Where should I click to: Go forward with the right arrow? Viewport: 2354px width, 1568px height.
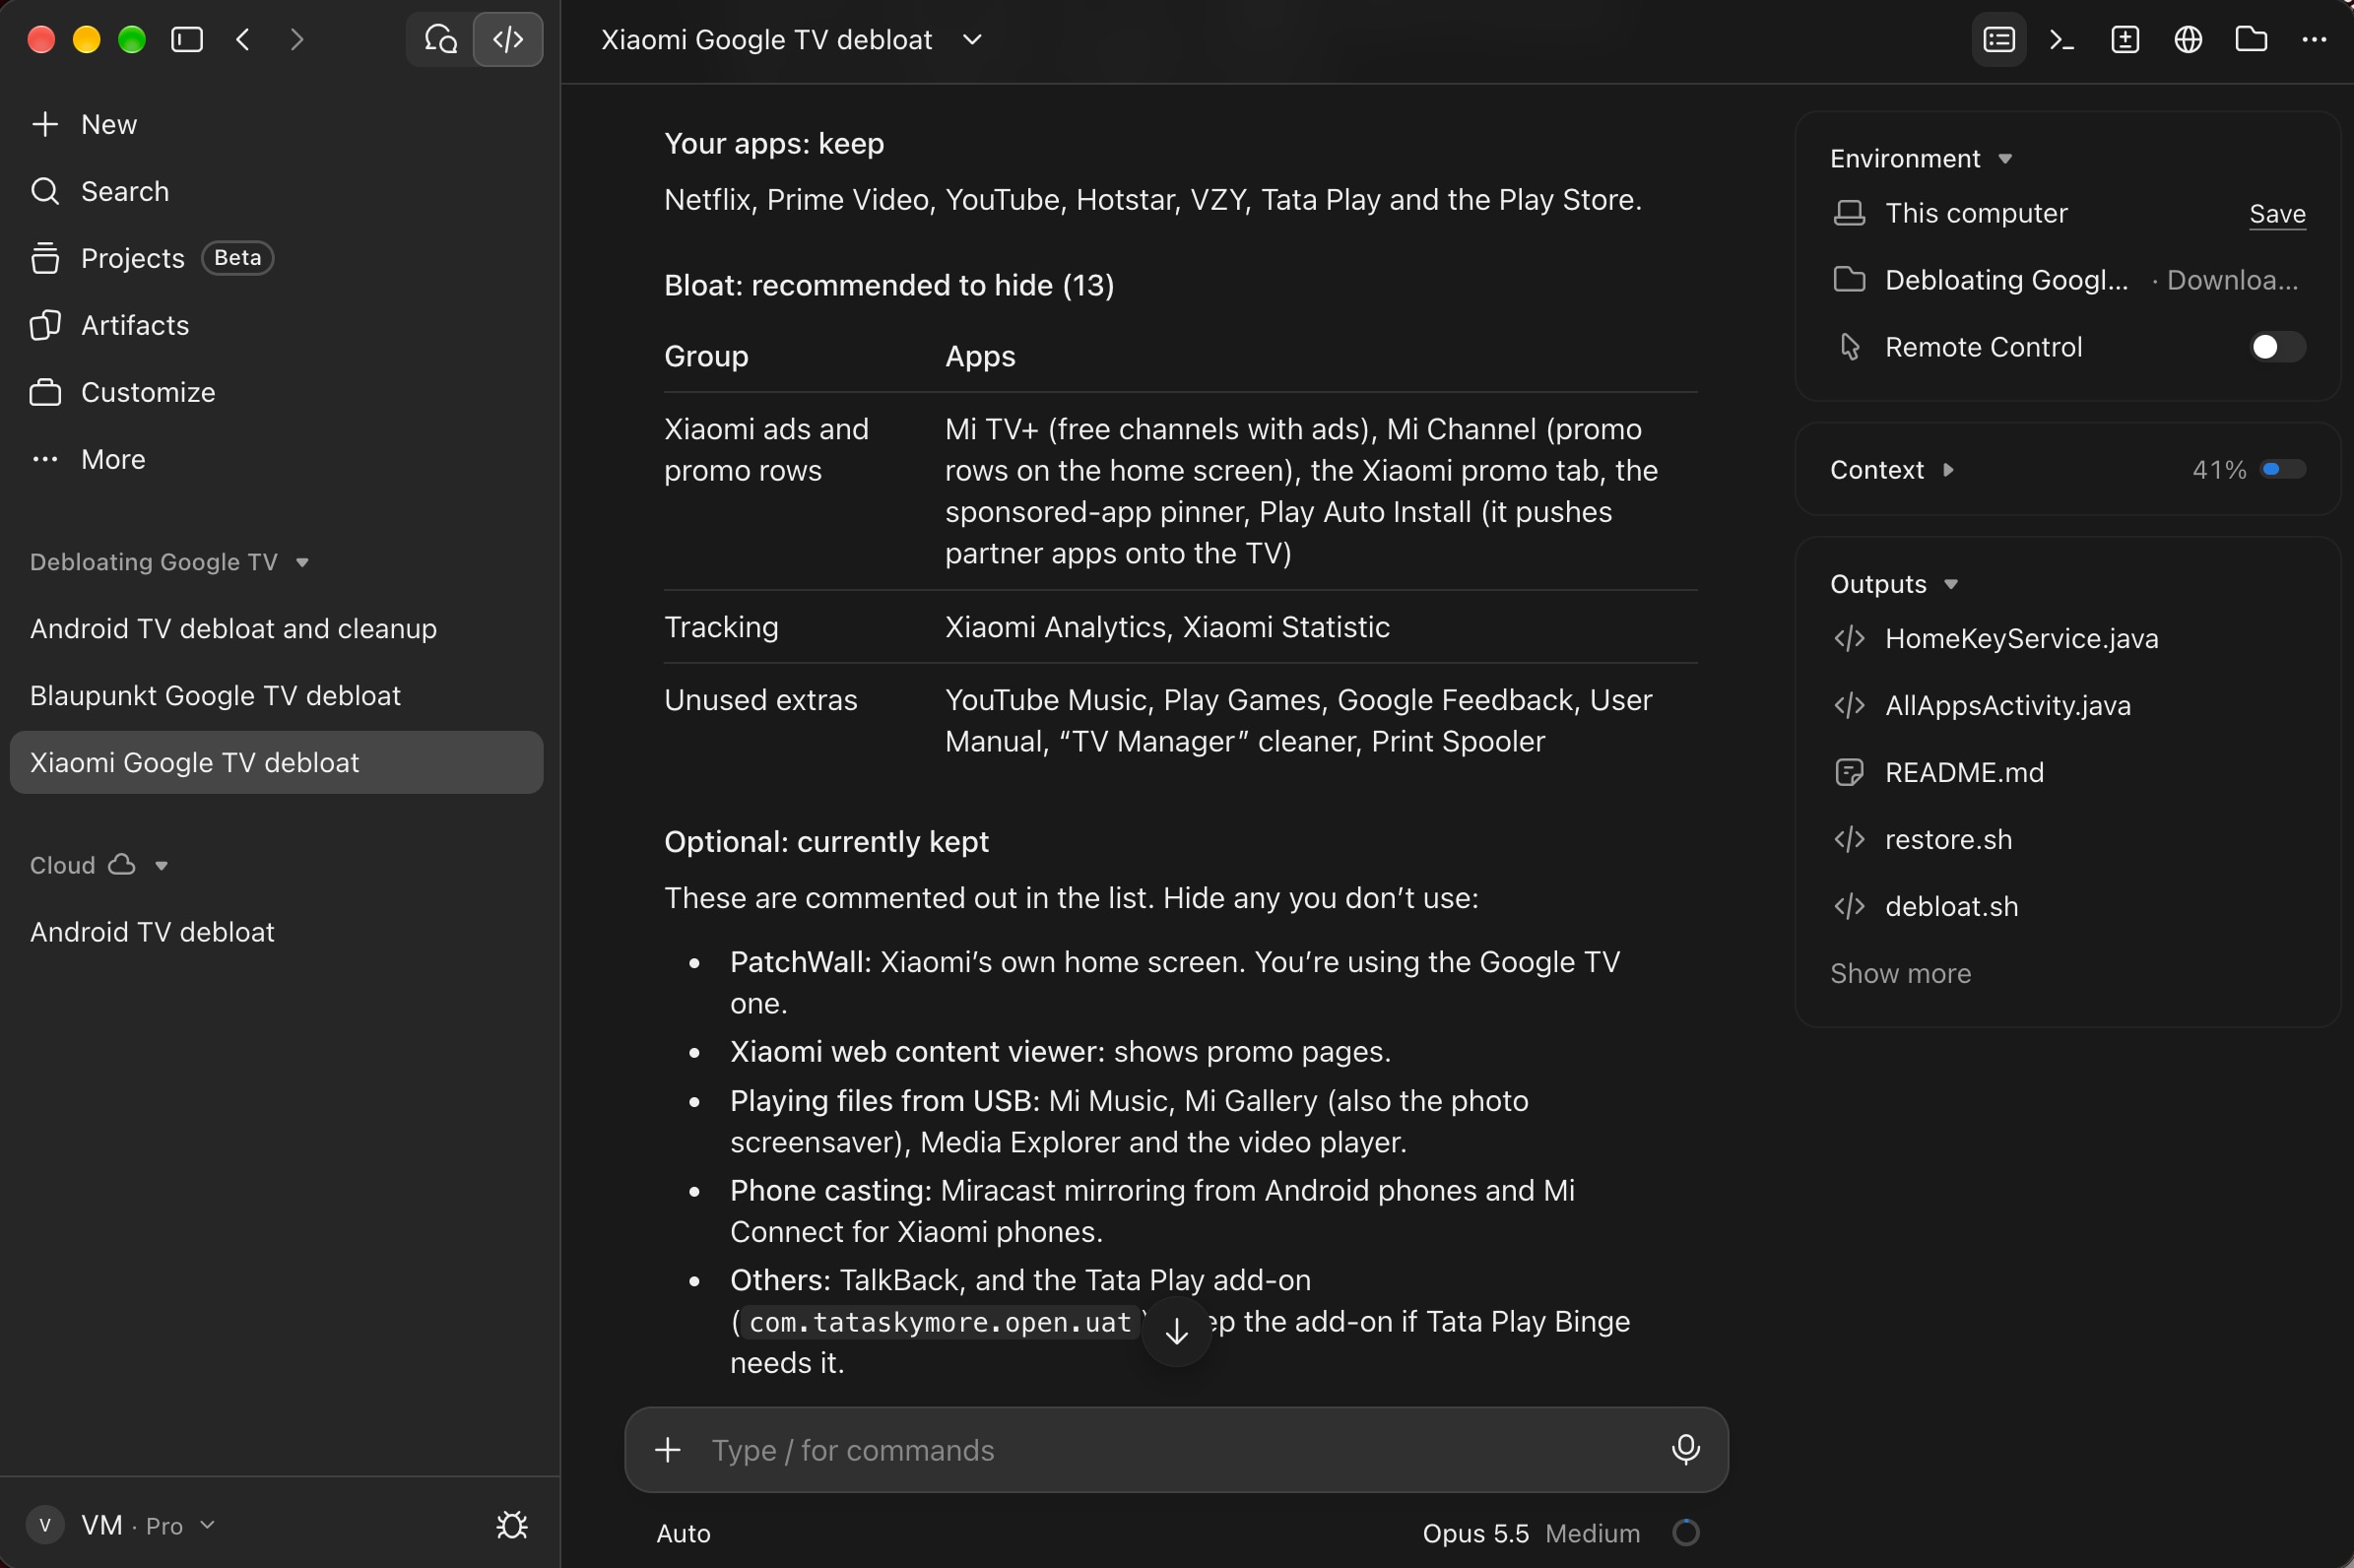[x=296, y=40]
